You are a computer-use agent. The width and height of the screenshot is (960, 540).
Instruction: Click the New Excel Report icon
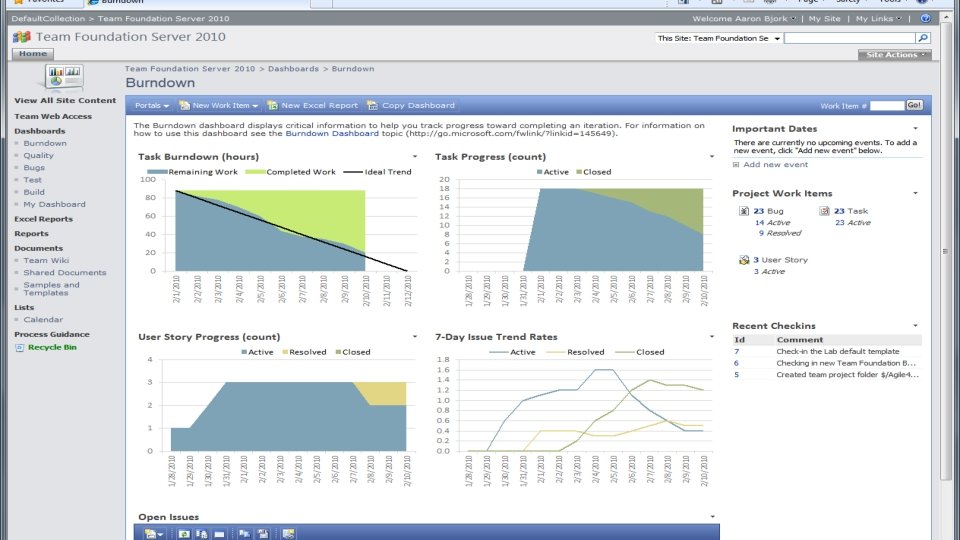[x=272, y=105]
